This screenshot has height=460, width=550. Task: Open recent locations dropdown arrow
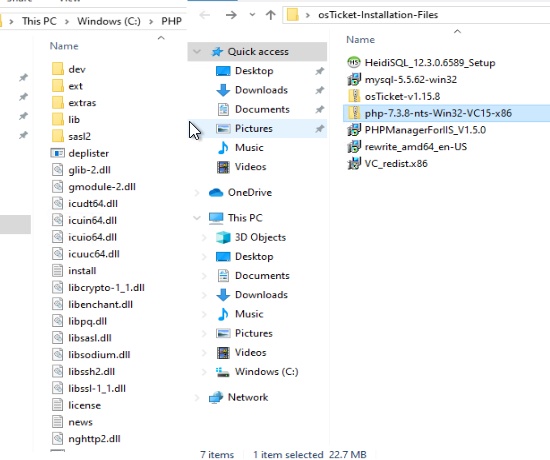tap(252, 15)
